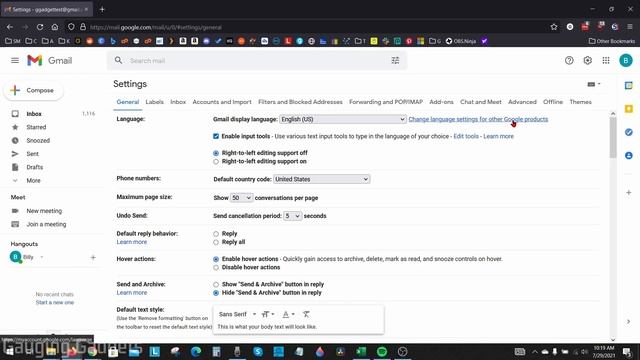Switch to the Inbox settings tab
This screenshot has height=360, width=640.
tap(178, 102)
